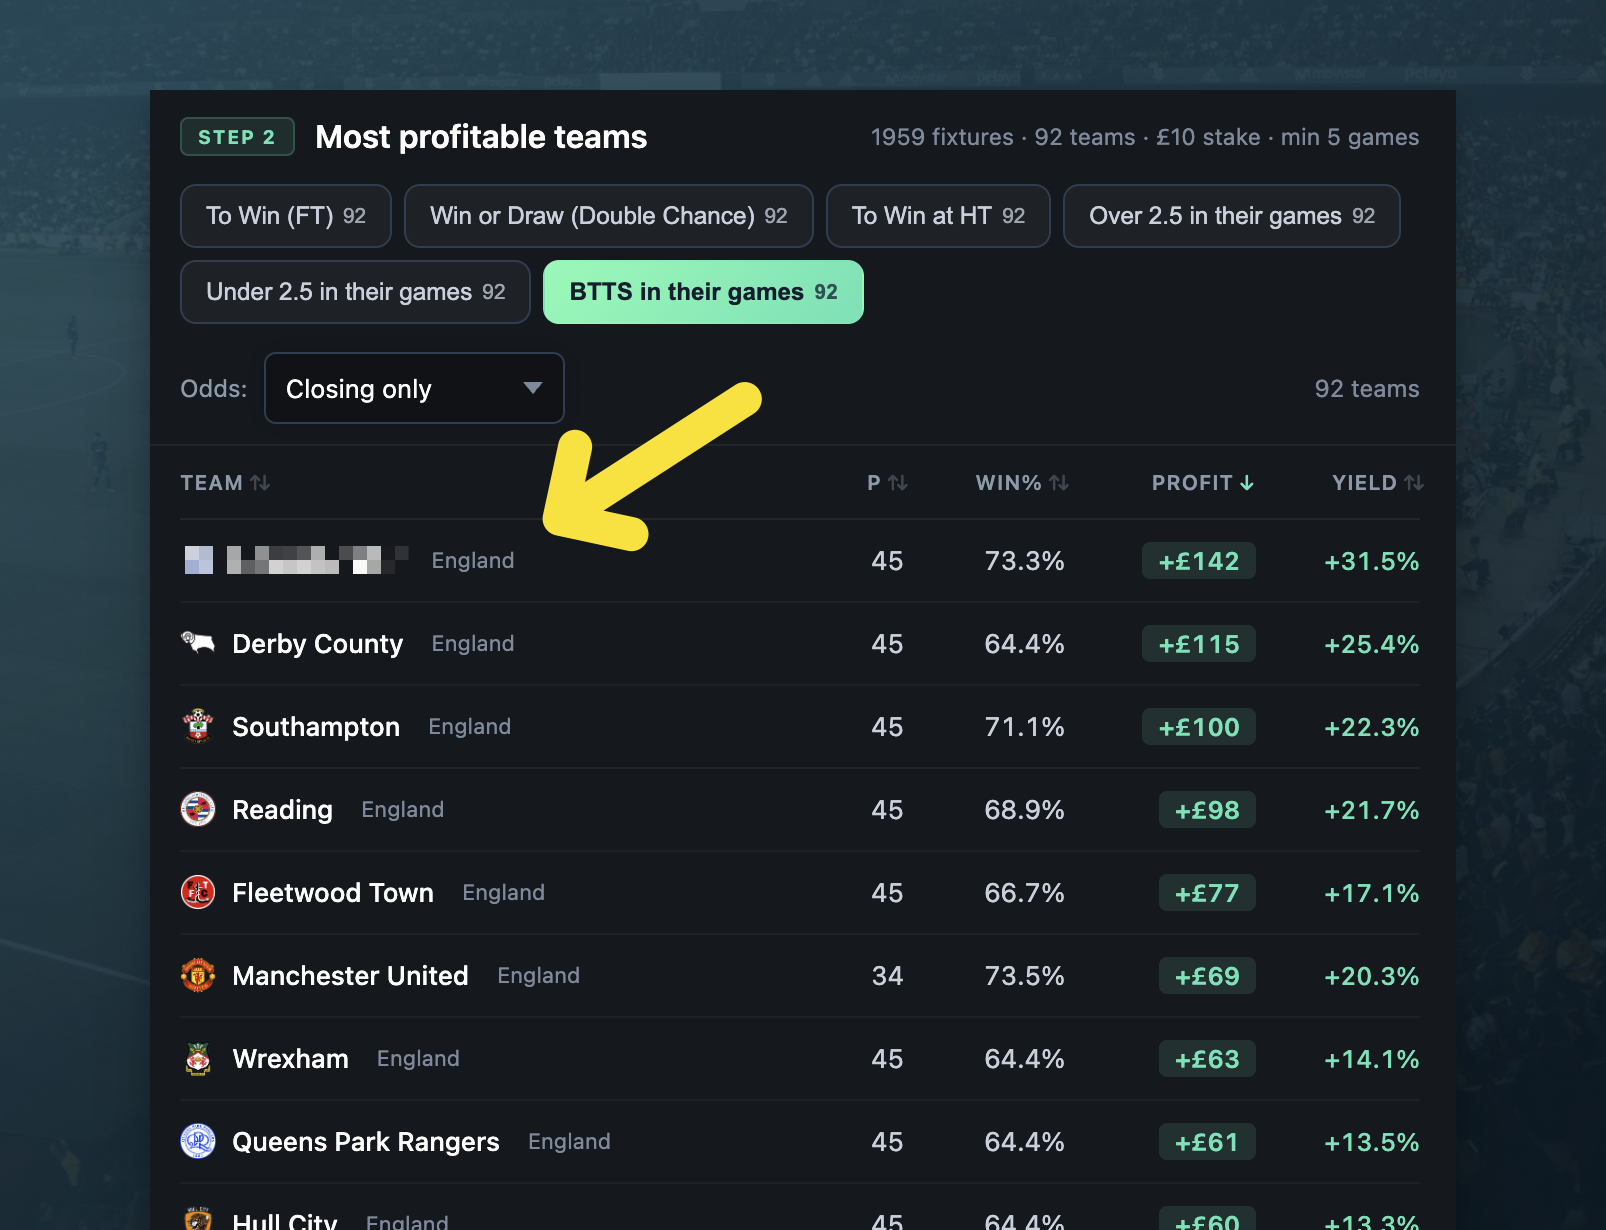The width and height of the screenshot is (1606, 1230).
Task: Click Derby County's +25.4% yield
Action: (1372, 644)
